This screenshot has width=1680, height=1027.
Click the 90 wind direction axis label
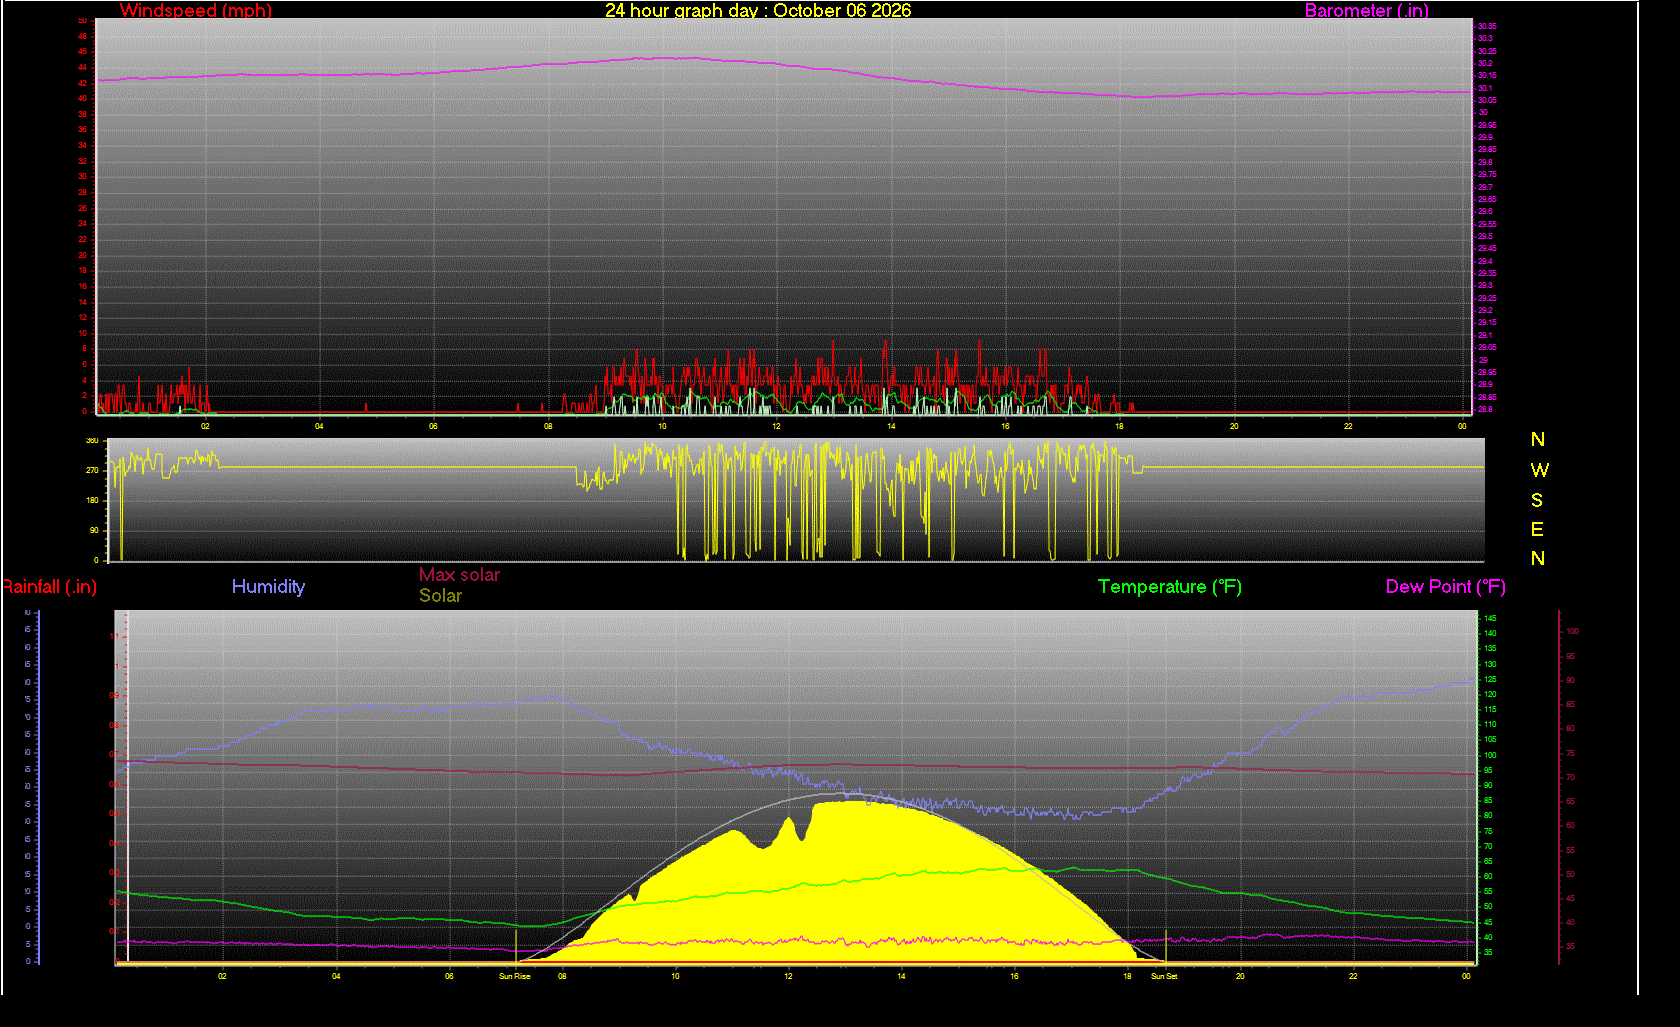coord(94,530)
